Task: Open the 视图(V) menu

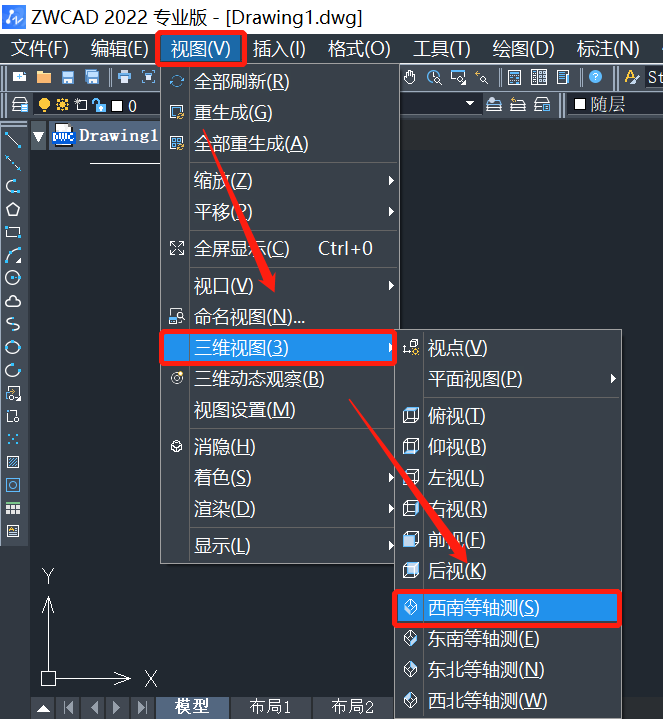Action: point(201,49)
